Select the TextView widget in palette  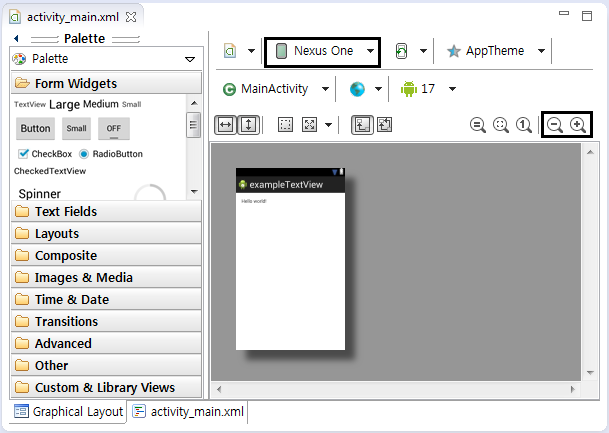pyautogui.click(x=30, y=104)
